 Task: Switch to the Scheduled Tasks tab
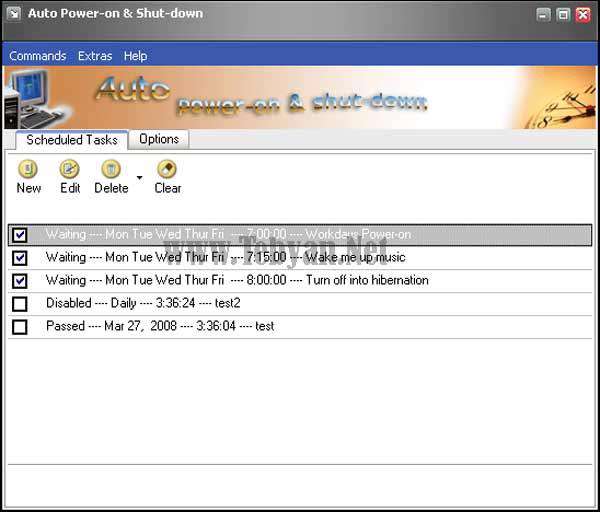coord(72,140)
